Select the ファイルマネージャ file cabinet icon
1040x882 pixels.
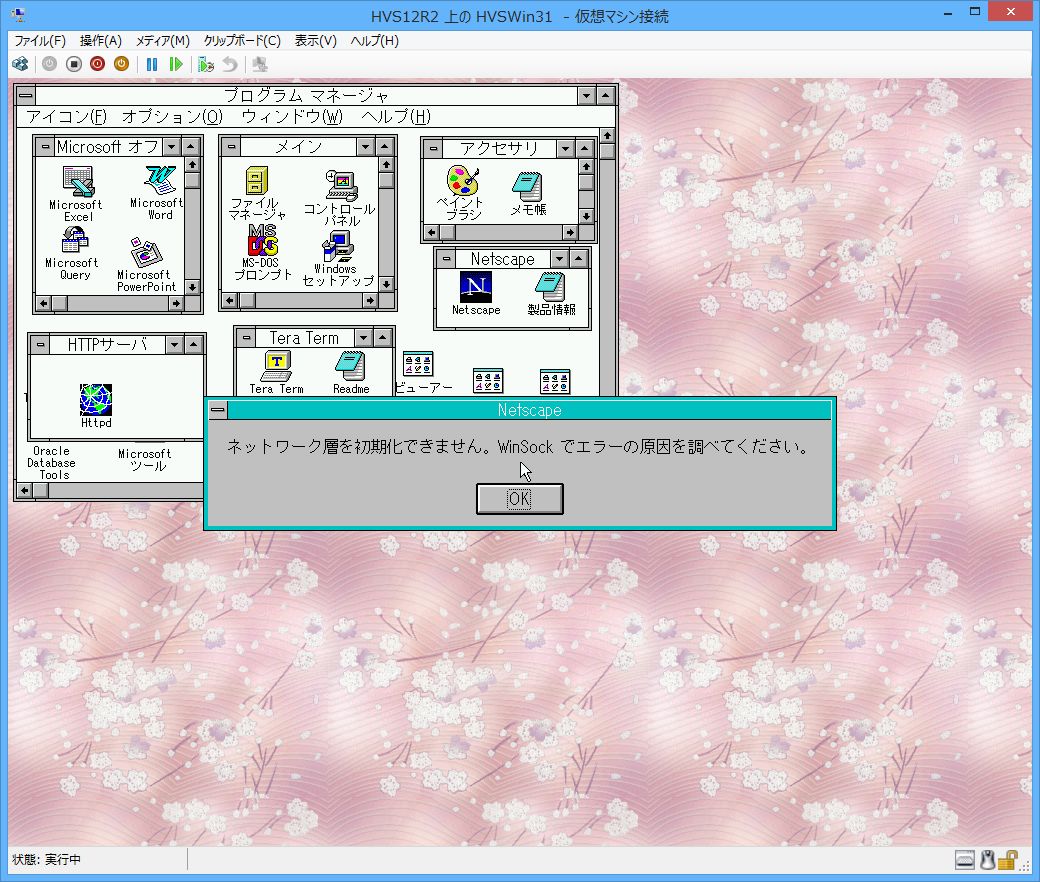(x=257, y=180)
